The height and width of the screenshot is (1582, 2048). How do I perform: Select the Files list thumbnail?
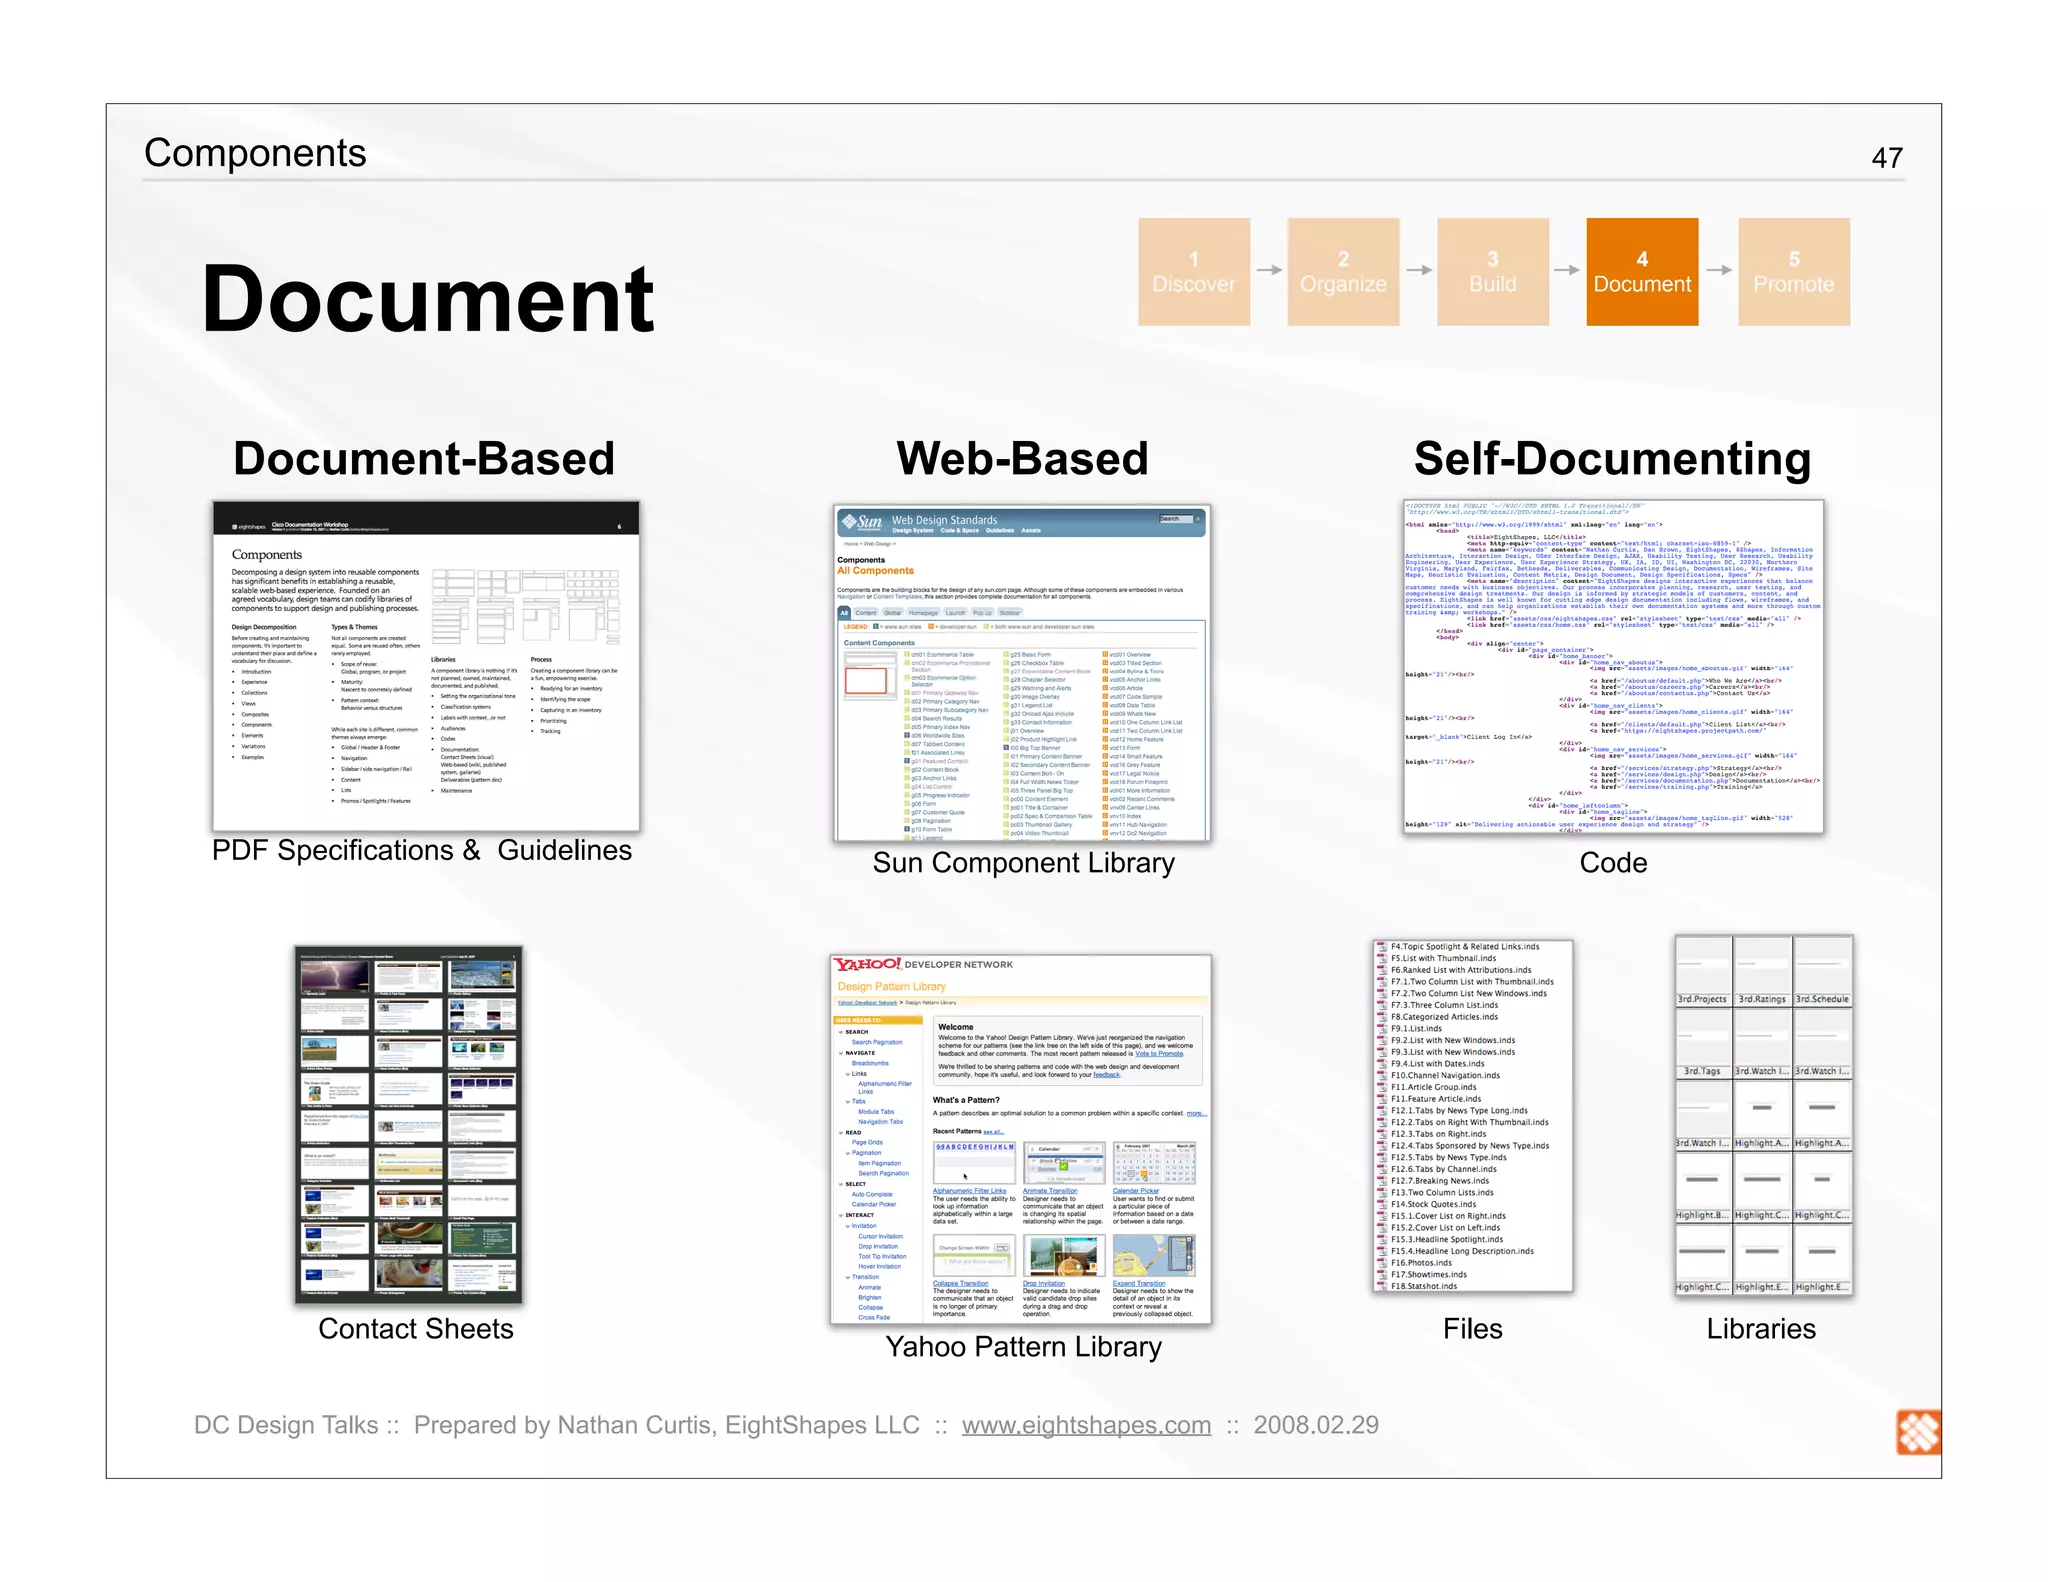(1472, 1116)
